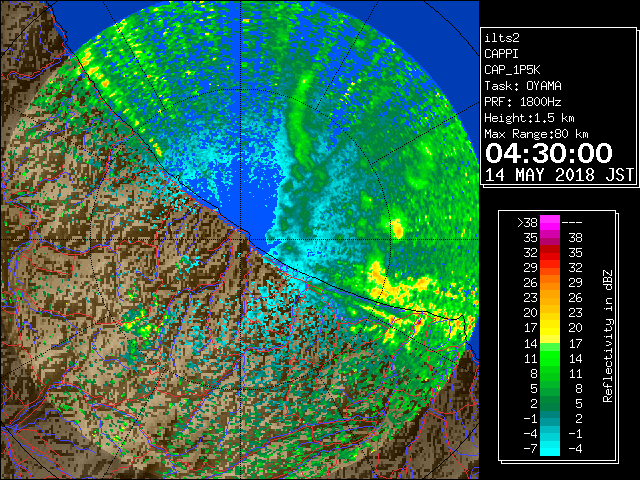Select the 'CAPPI' product label
The width and height of the screenshot is (640, 480).
[501, 54]
